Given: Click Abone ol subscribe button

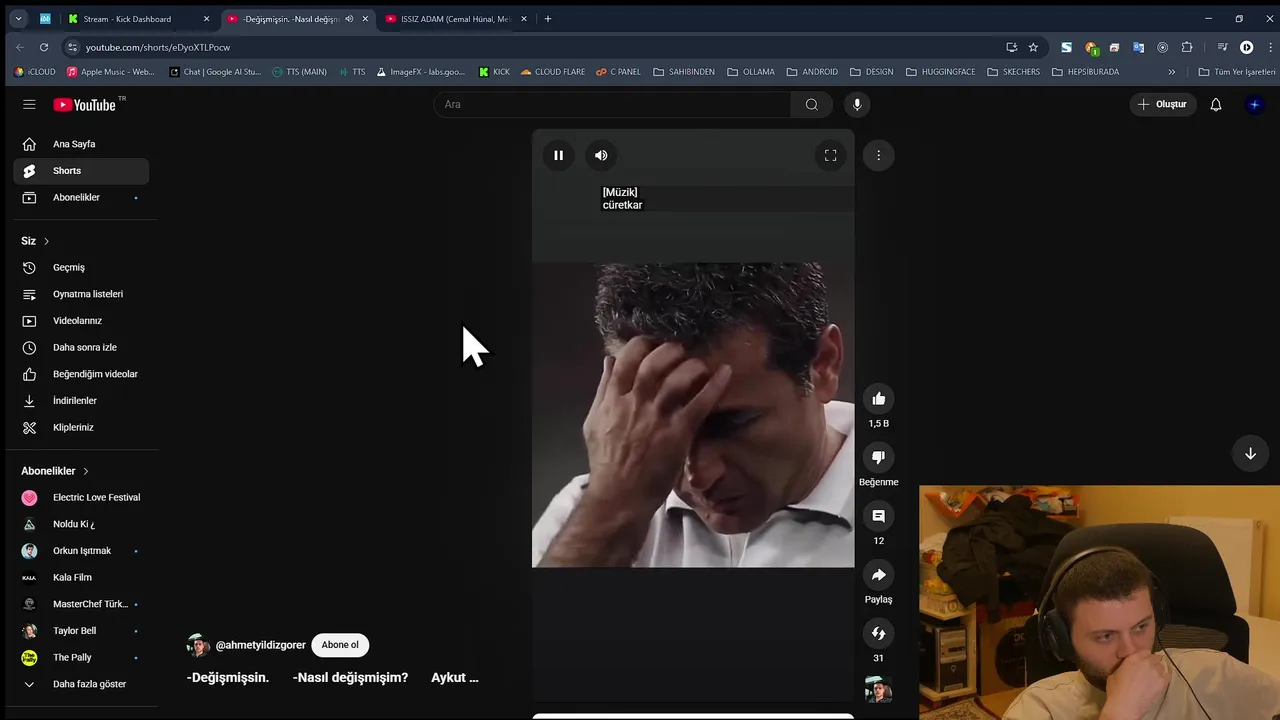Looking at the screenshot, I should point(340,645).
